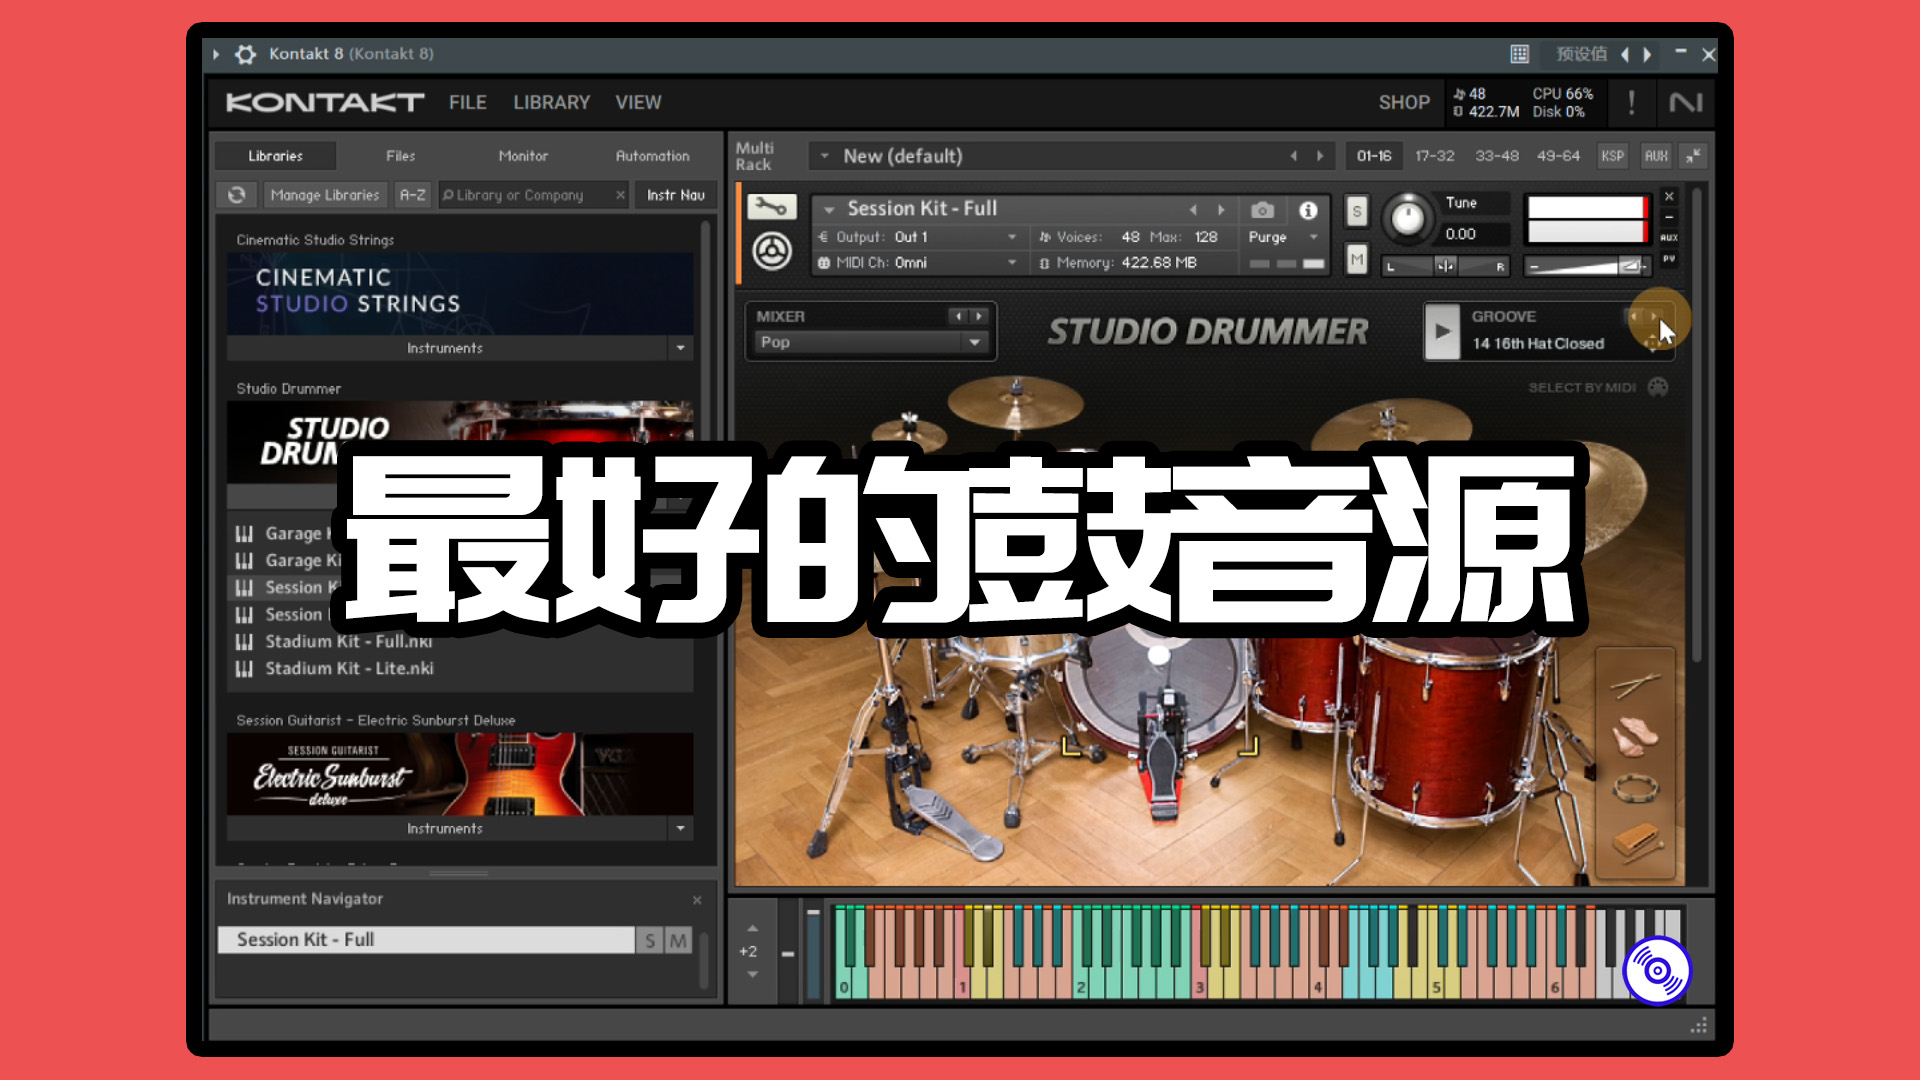Viewport: 1920px width, 1080px height.
Task: Switch to the Automation tab
Action: (x=652, y=156)
